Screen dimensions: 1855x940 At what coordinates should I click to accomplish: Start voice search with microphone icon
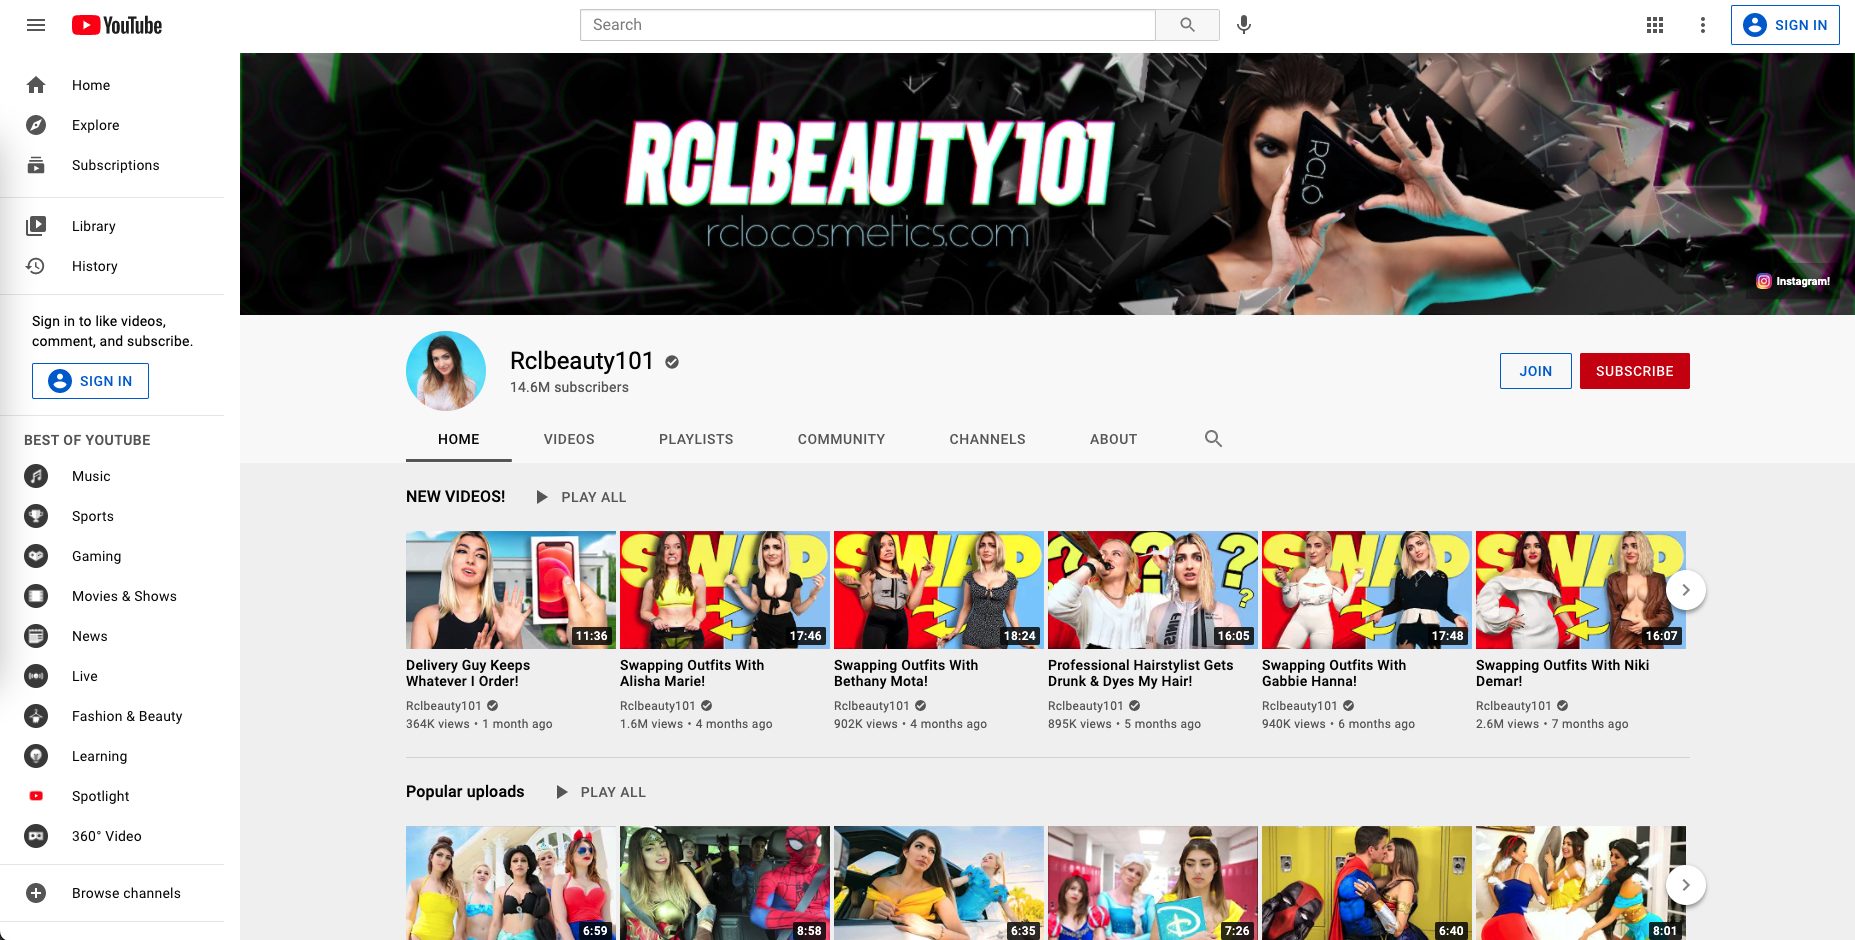[x=1244, y=25]
